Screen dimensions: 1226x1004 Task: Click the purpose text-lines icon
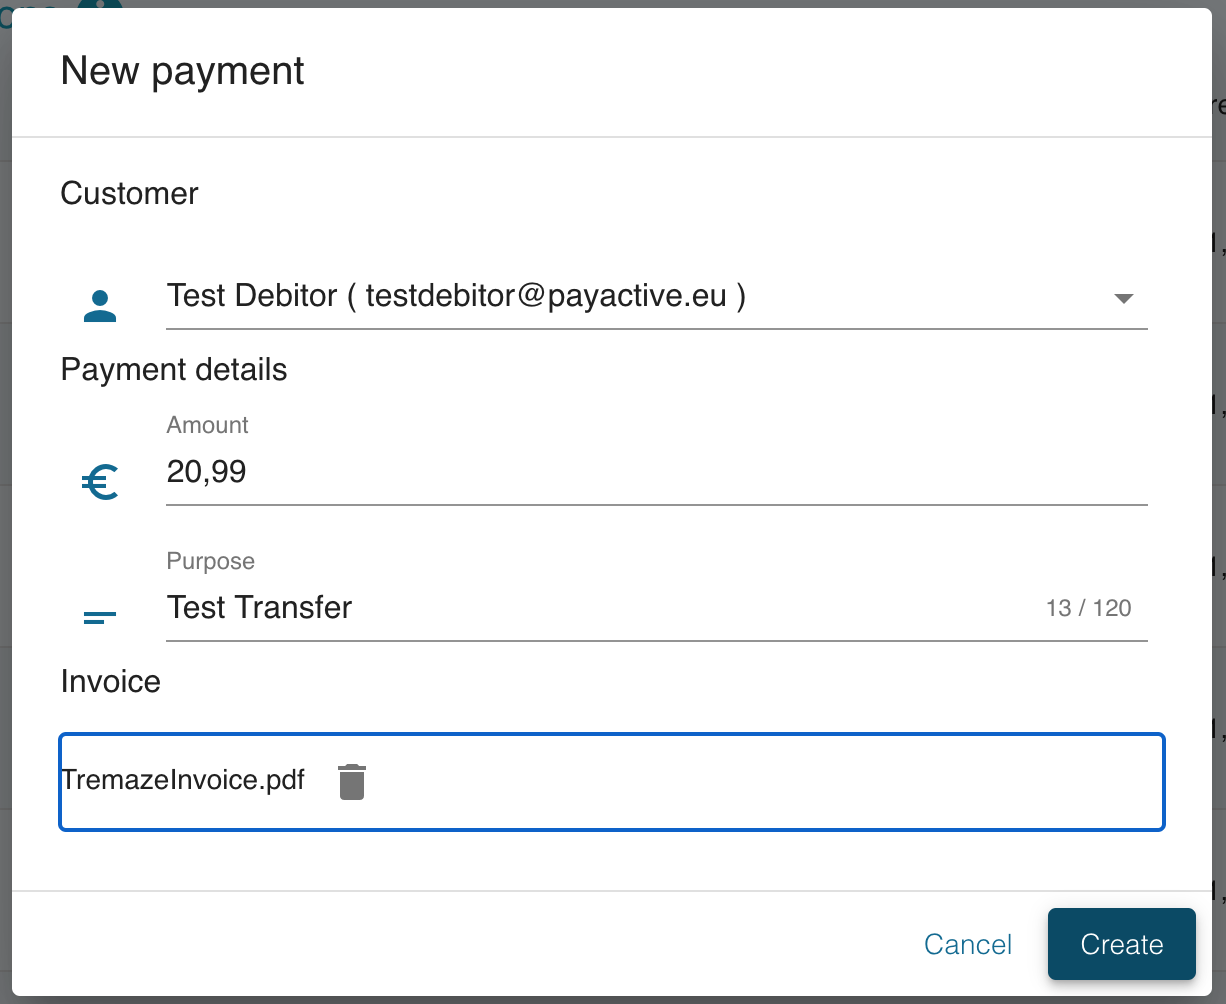point(100,617)
